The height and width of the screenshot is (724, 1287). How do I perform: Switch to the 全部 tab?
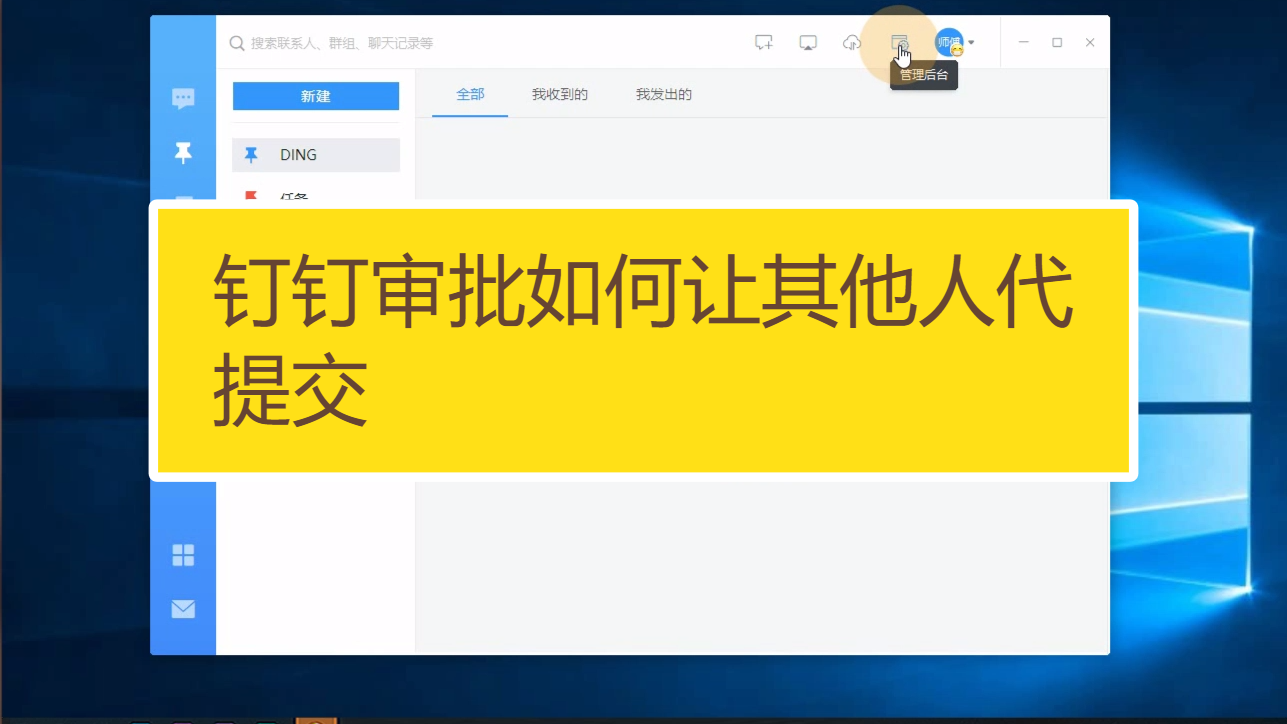[470, 95]
